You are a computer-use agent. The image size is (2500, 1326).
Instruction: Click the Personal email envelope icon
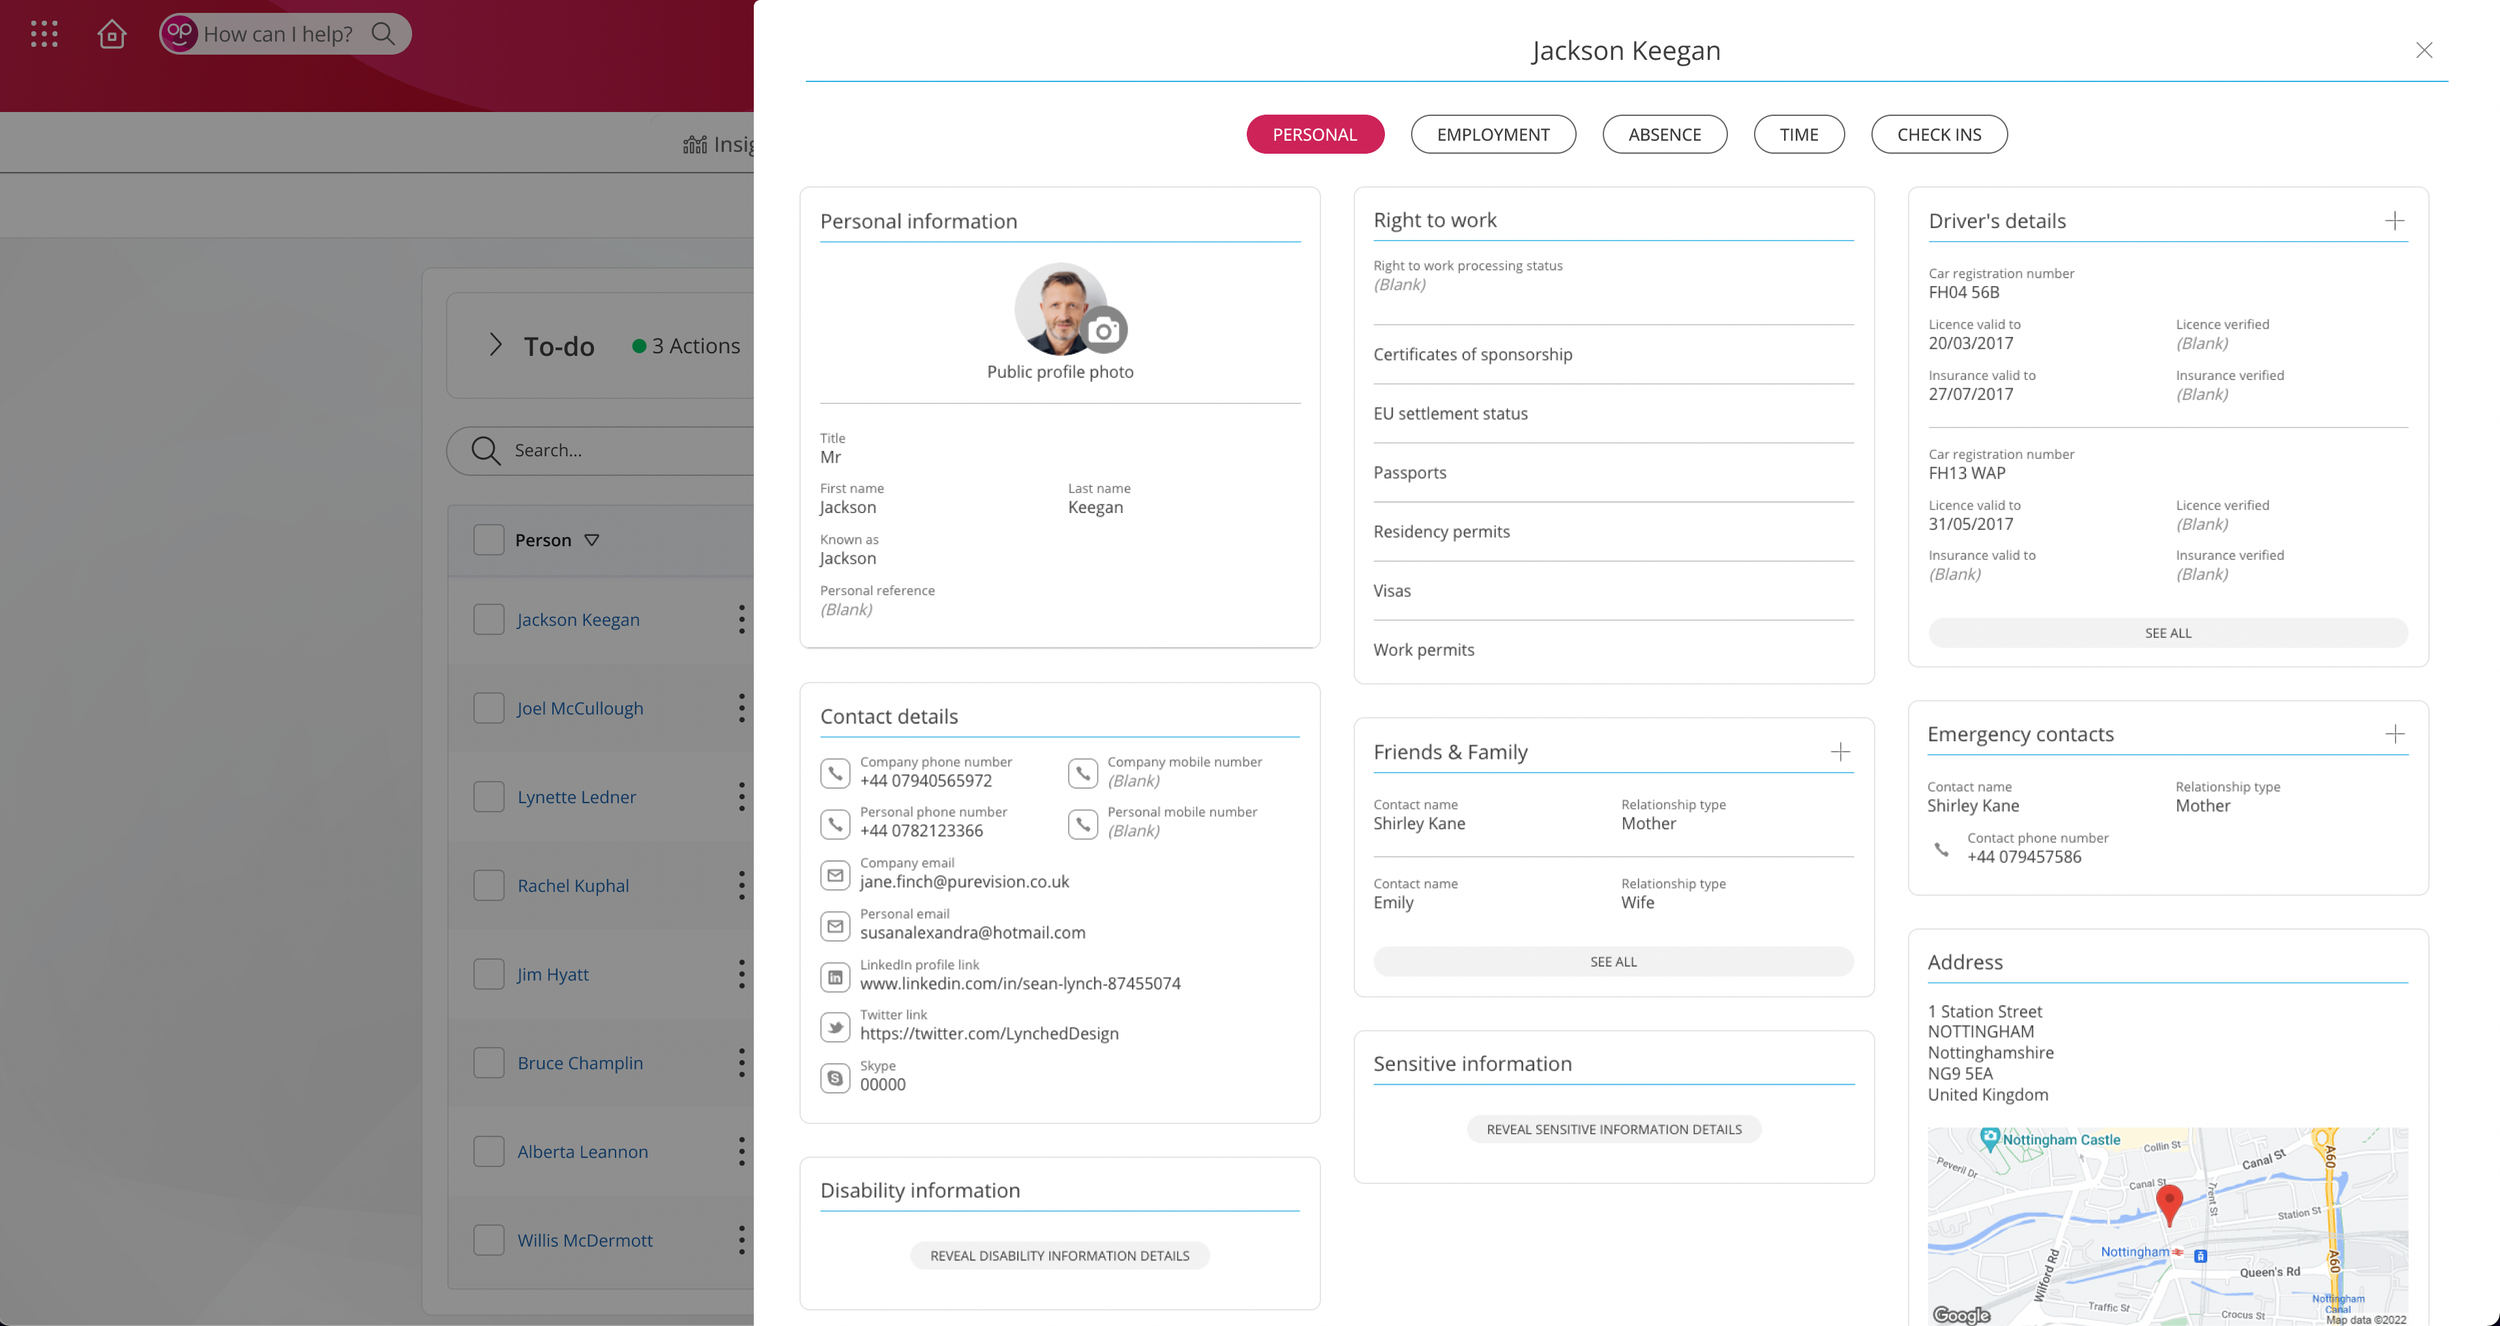[x=835, y=926]
